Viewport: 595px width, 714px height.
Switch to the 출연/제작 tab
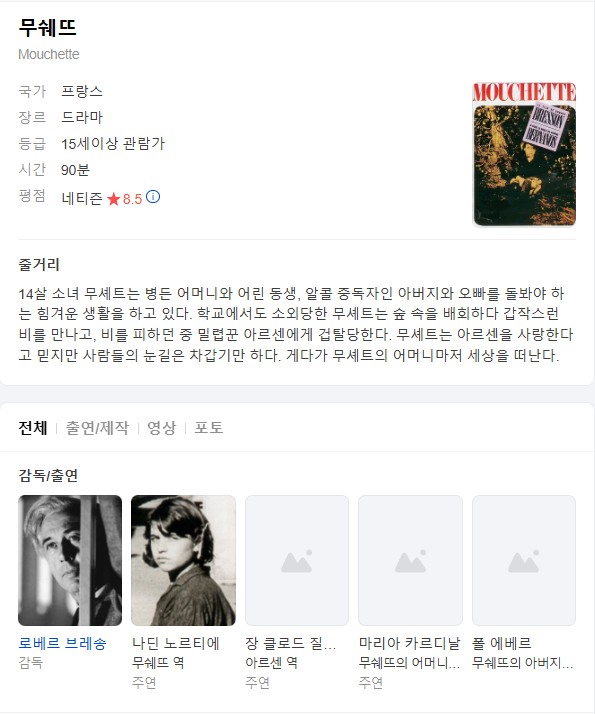pyautogui.click(x=97, y=428)
